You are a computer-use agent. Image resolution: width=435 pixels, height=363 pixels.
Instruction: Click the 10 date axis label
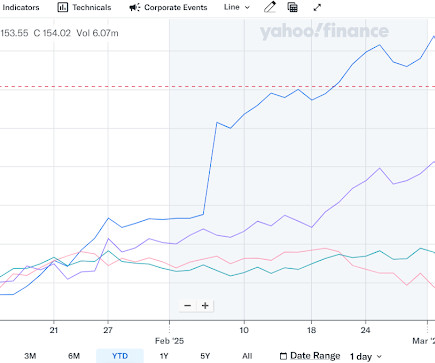coord(244,330)
